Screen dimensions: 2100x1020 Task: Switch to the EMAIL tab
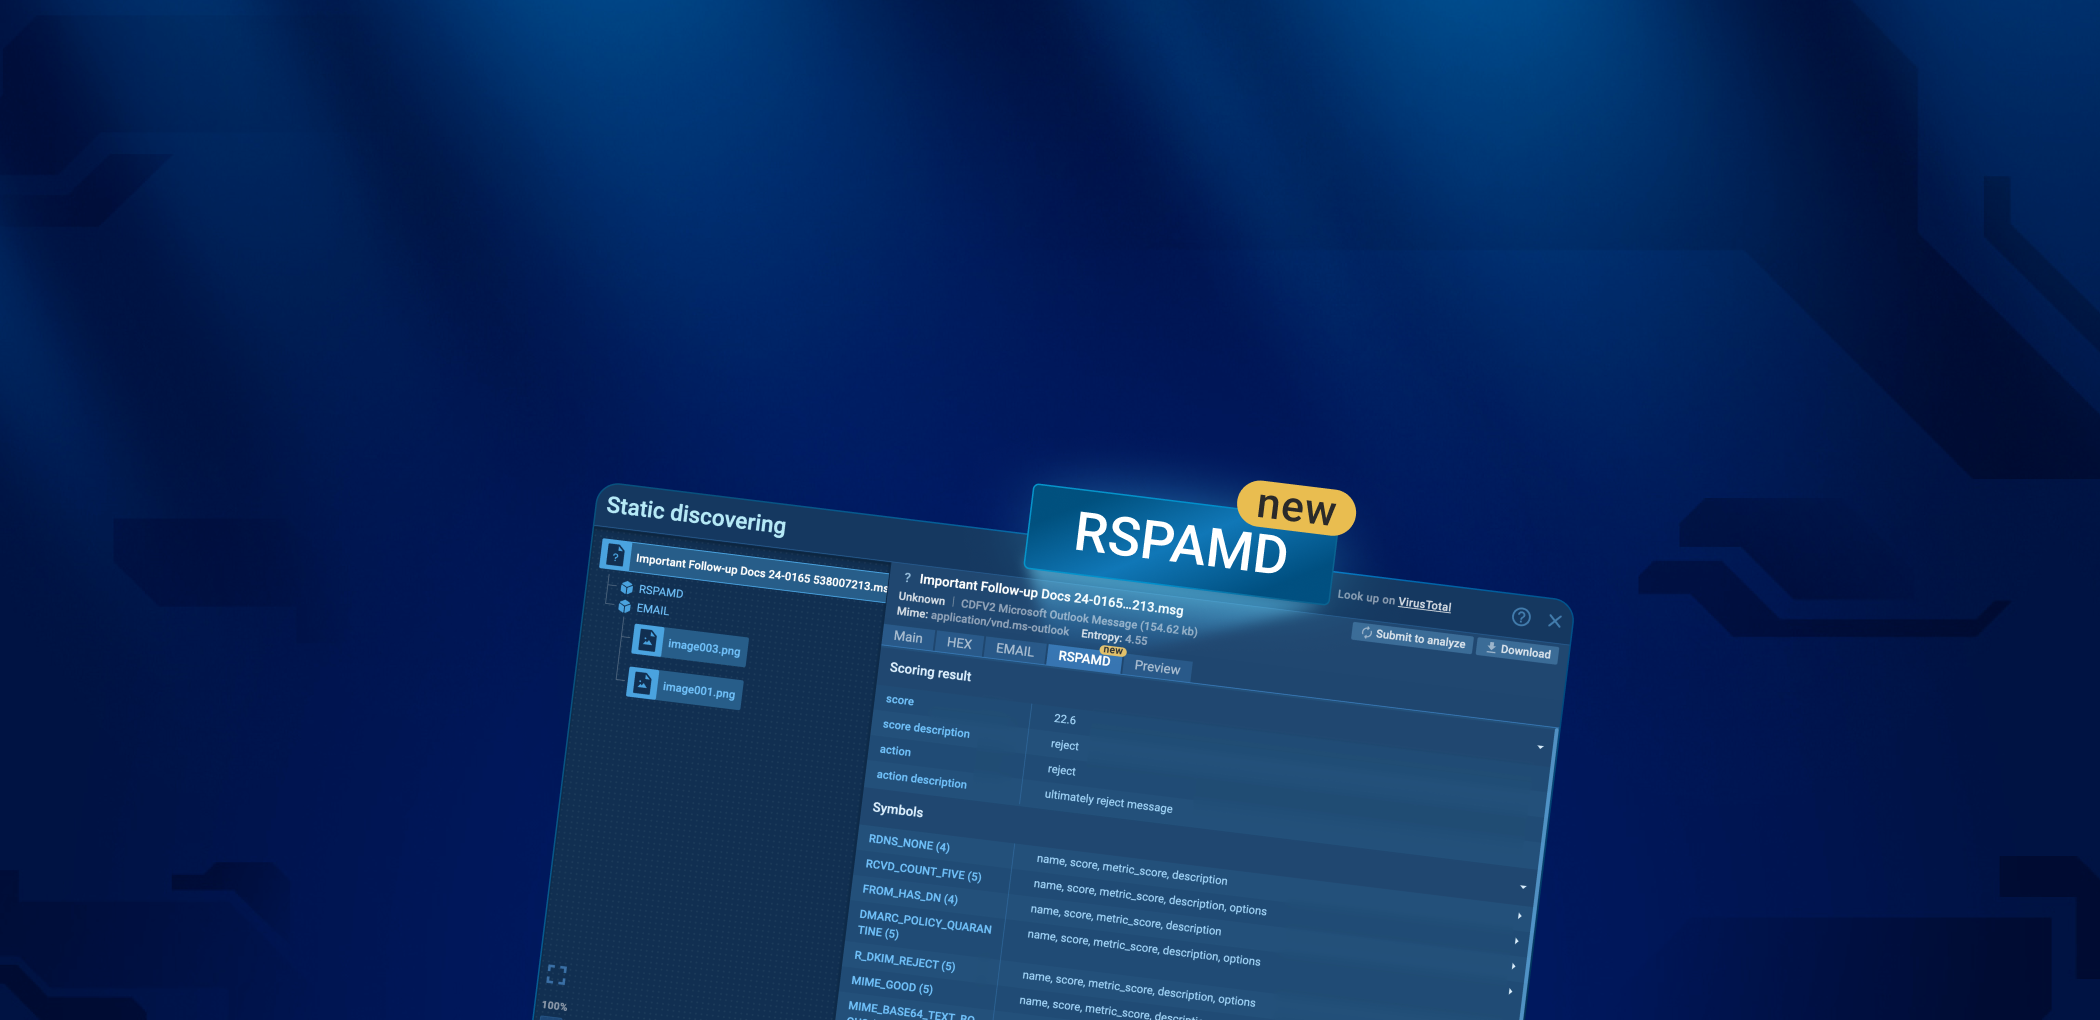(1014, 650)
